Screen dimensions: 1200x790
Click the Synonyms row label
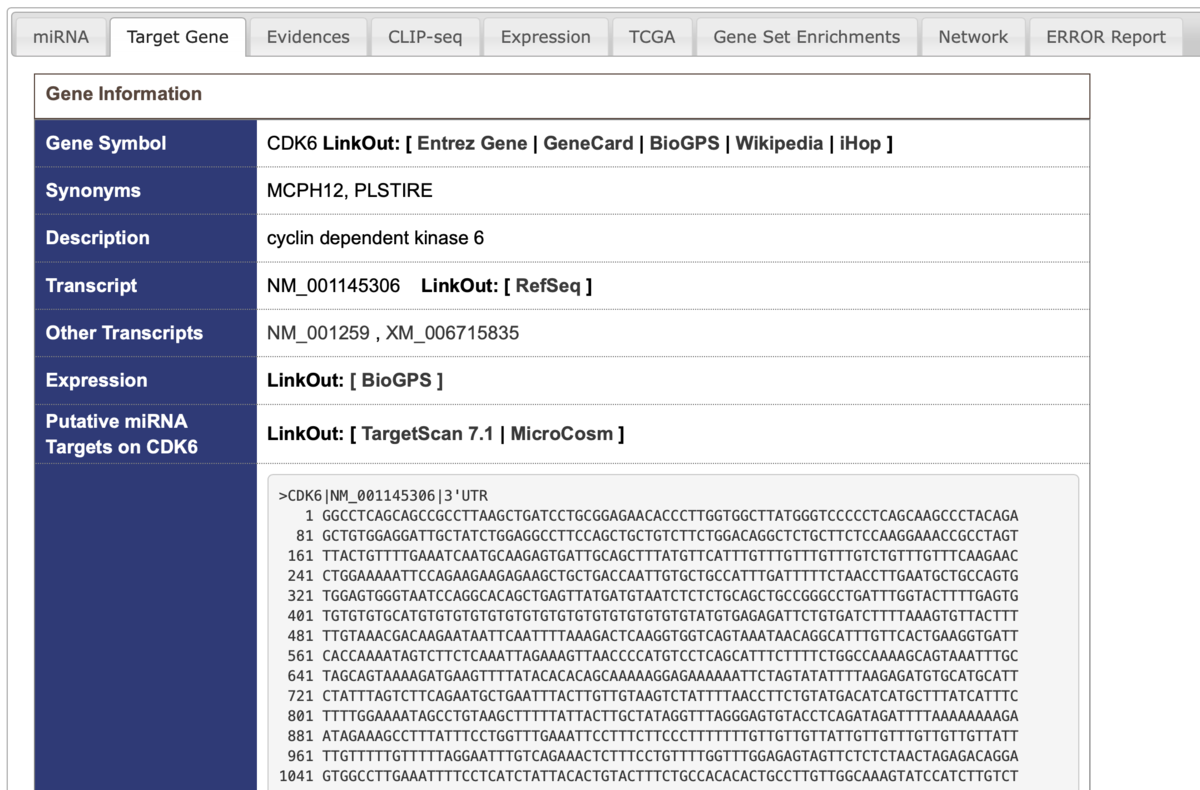[93, 190]
